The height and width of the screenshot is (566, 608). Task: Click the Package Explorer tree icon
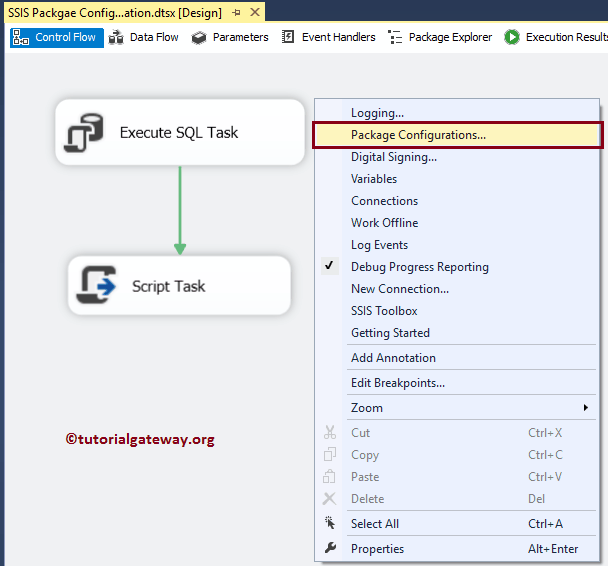395,37
